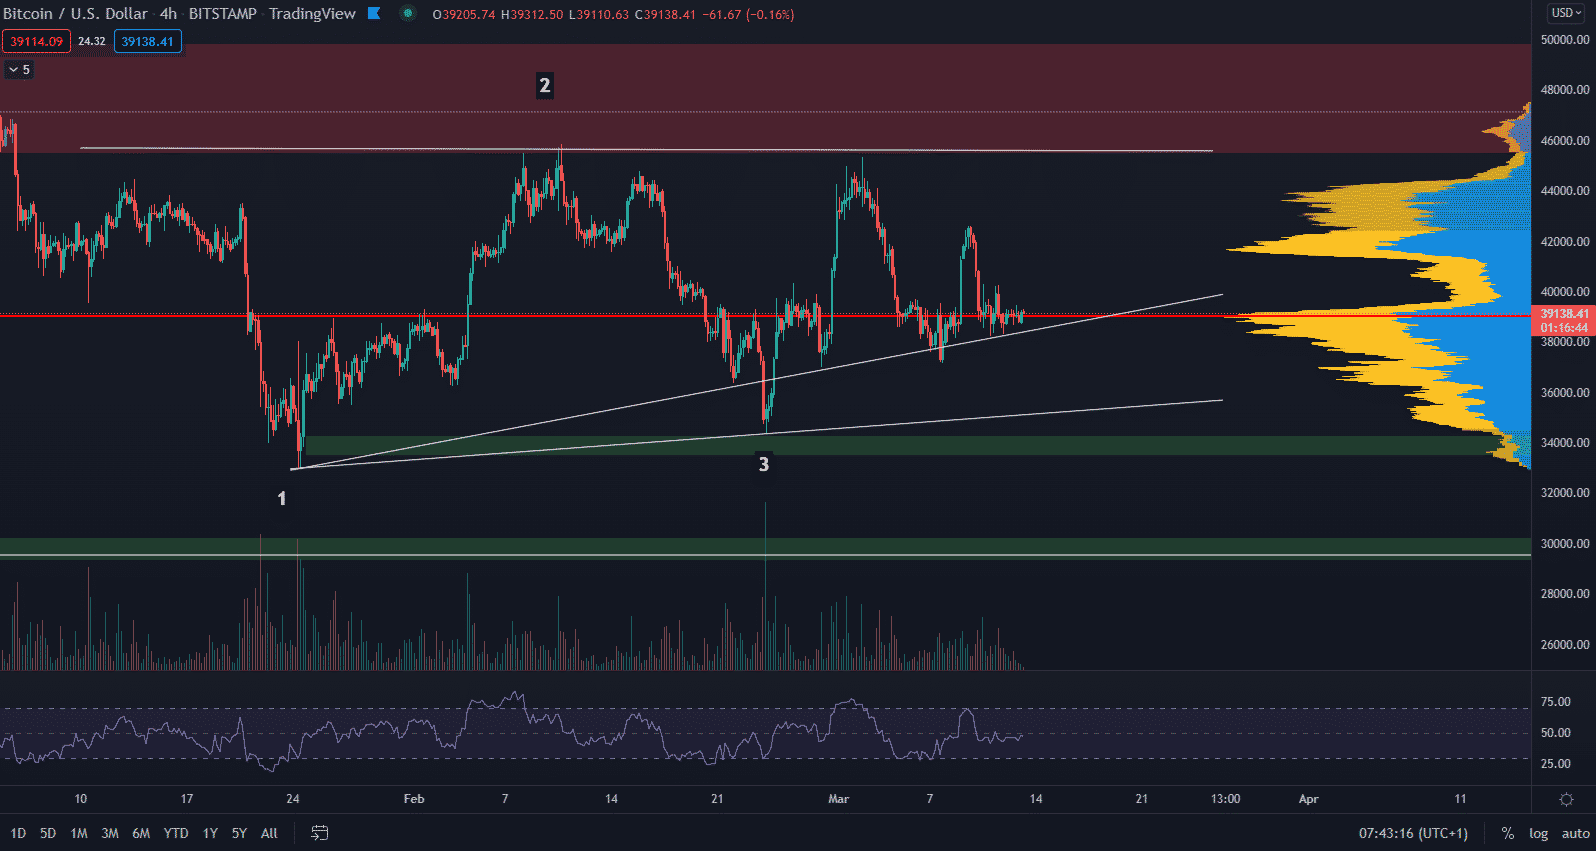Open the timezone menu showing UTC+1
1596x851 pixels.
(1413, 833)
